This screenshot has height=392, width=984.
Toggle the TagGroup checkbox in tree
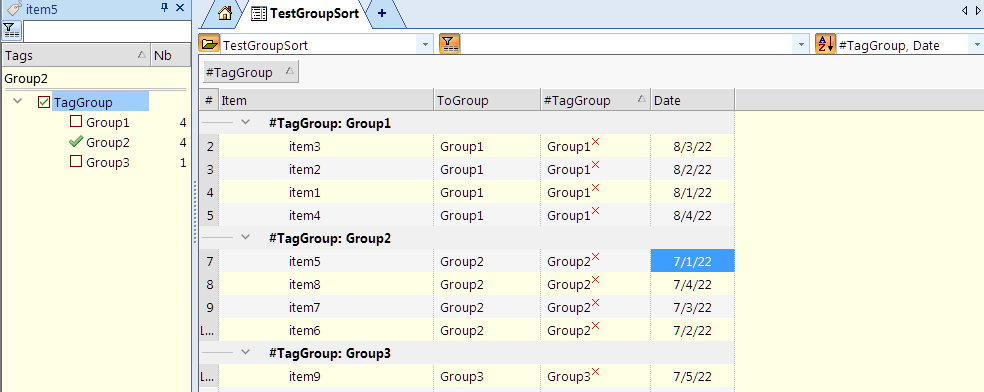(x=44, y=102)
